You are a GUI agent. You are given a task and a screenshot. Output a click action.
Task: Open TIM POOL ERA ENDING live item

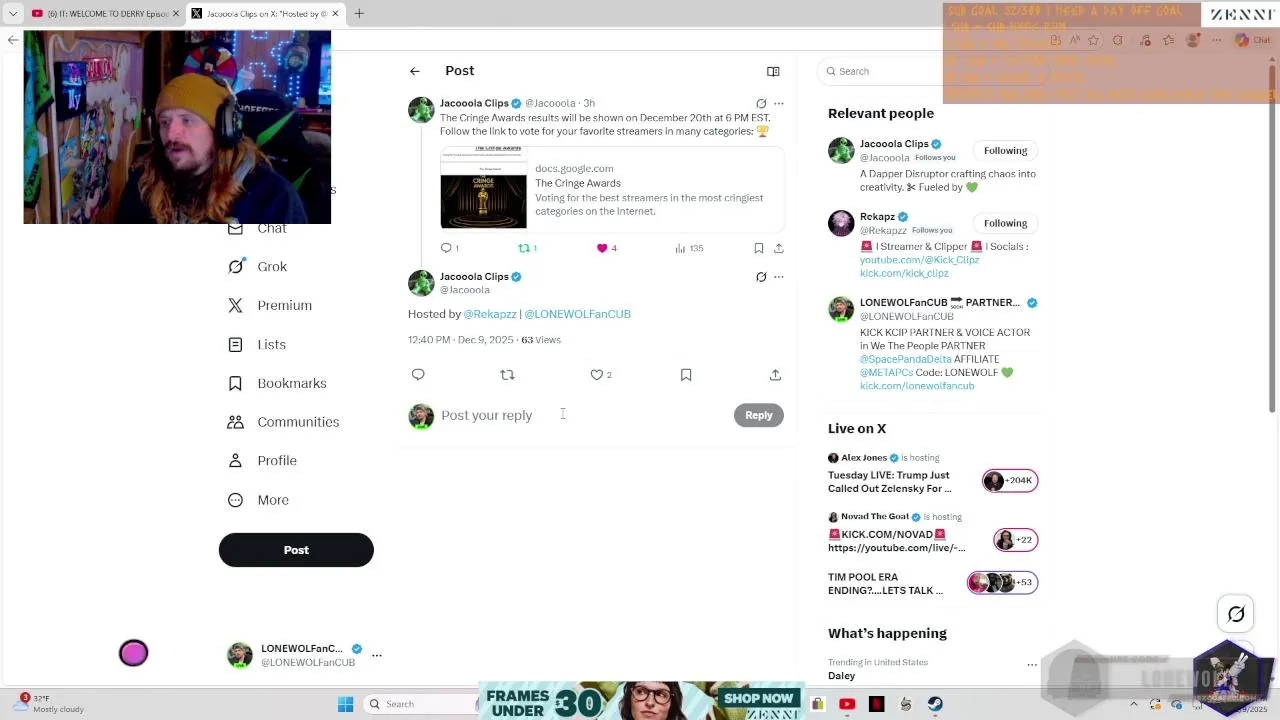pos(933,584)
